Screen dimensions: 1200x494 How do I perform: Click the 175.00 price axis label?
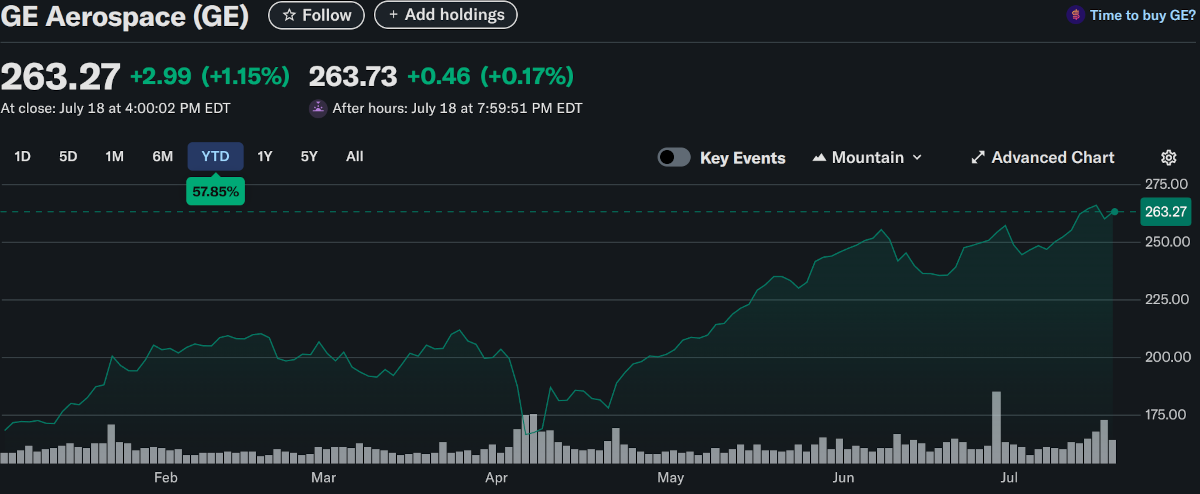point(1166,415)
